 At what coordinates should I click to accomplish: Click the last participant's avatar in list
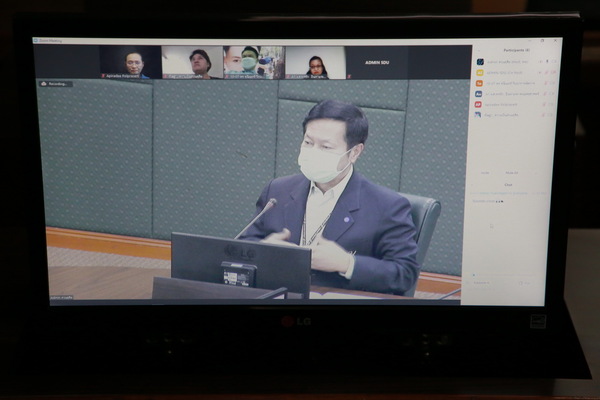tap(480, 115)
